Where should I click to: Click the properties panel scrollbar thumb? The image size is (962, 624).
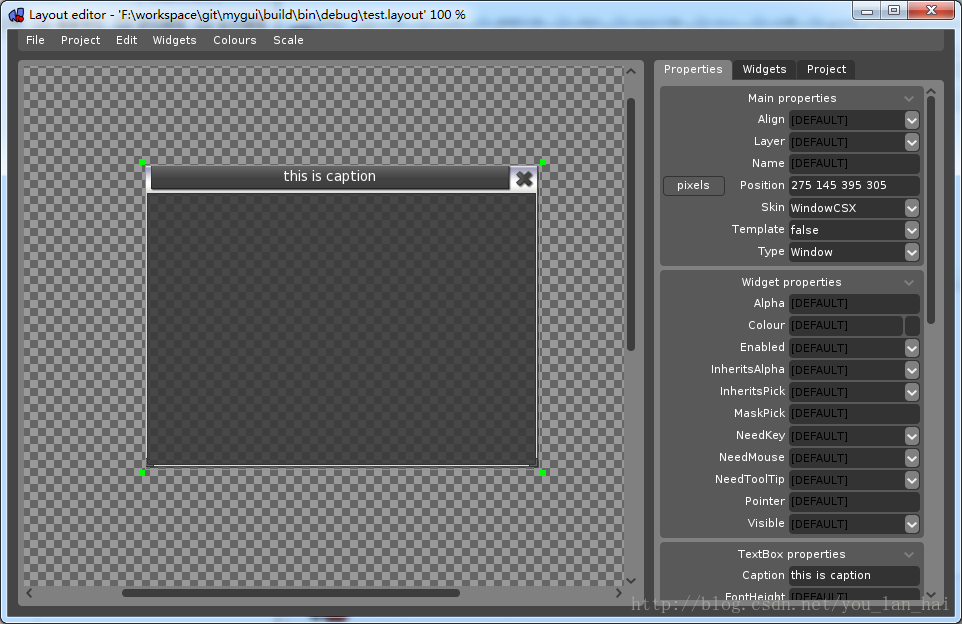(931, 210)
